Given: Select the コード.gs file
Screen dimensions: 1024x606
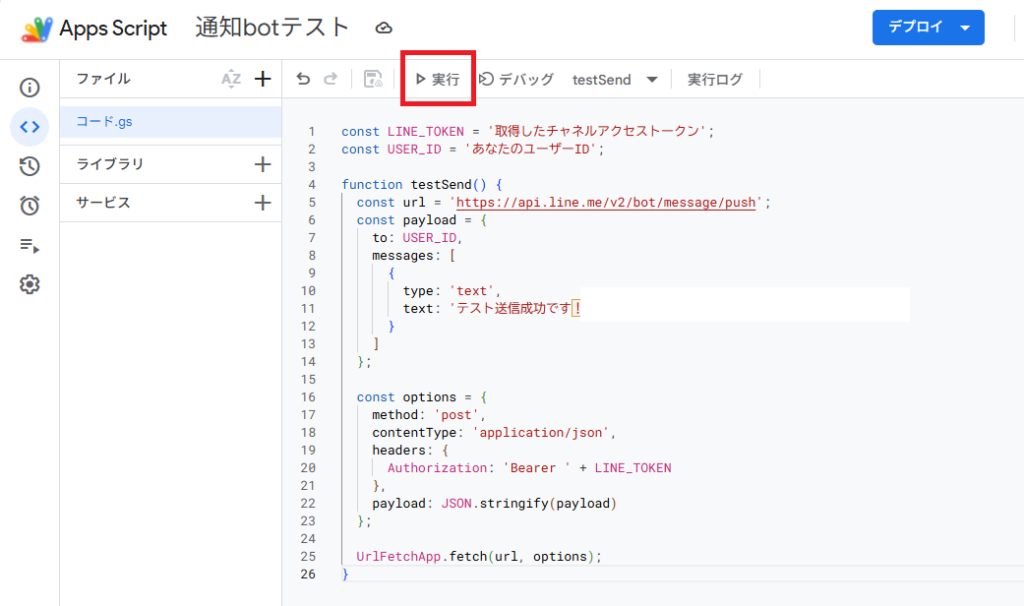Looking at the screenshot, I should (x=170, y=121).
